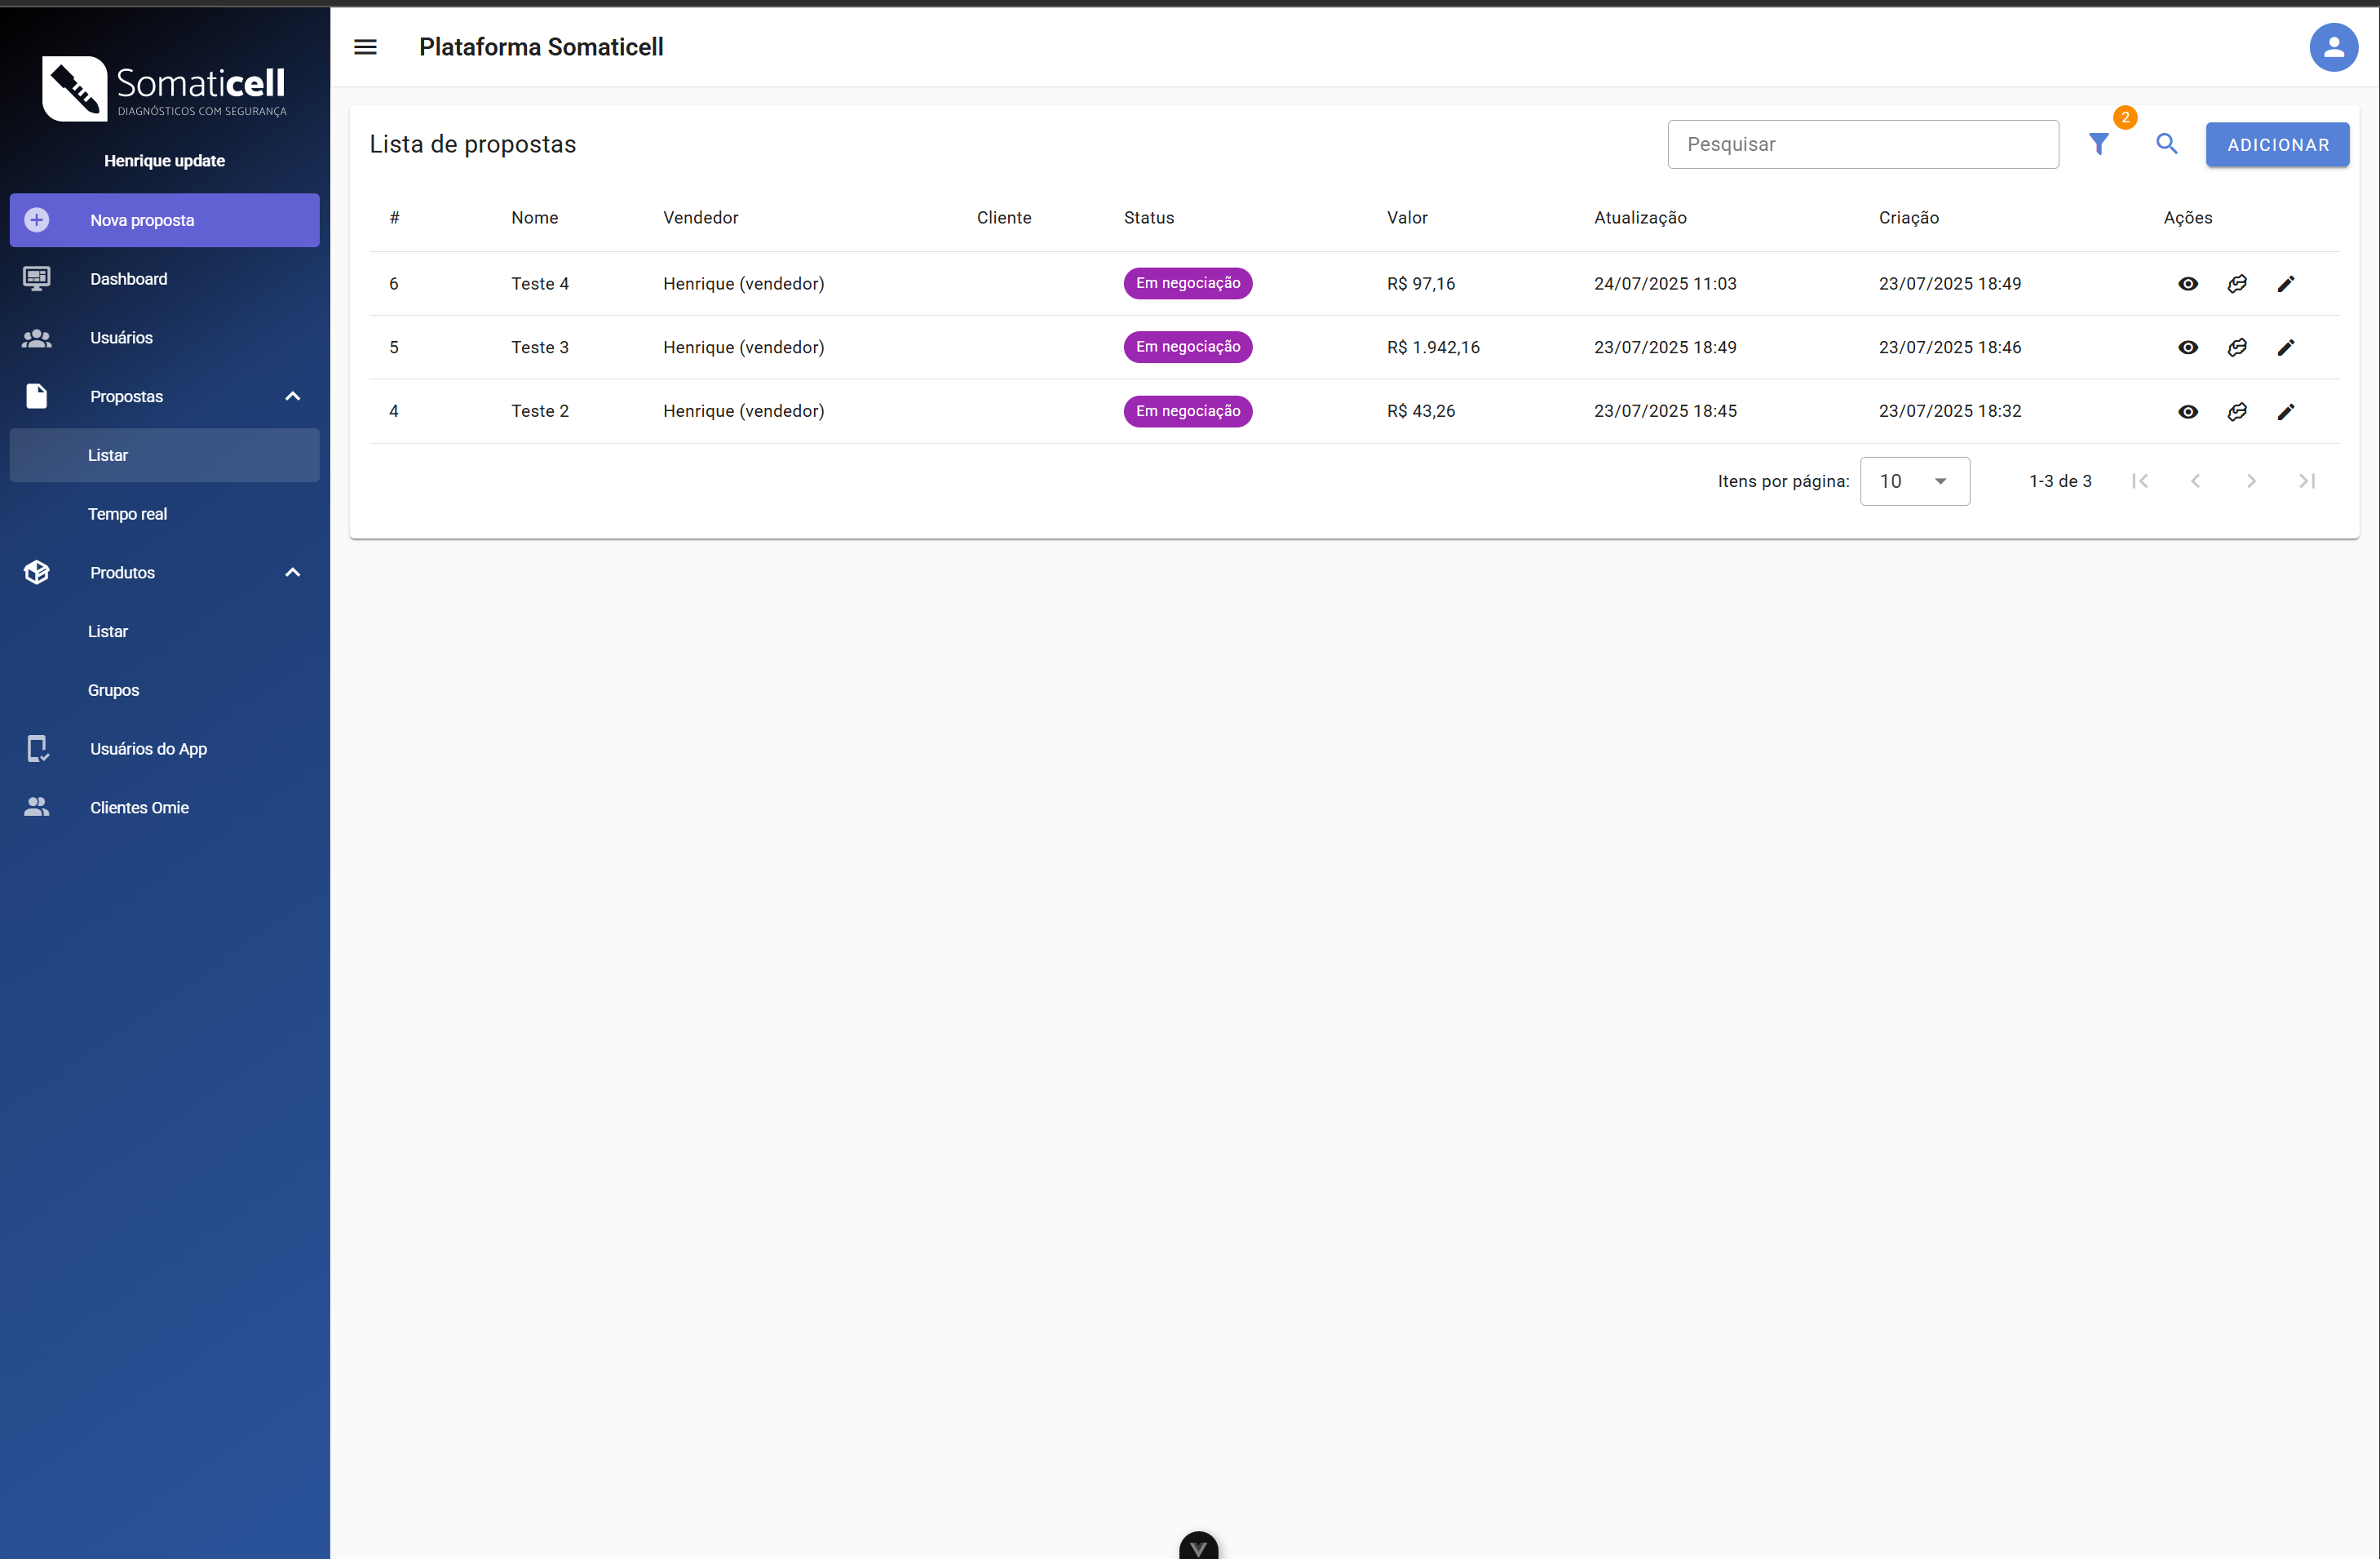2380x1559 pixels.
Task: View proposal Teste 3 with eye icon
Action: click(2187, 348)
